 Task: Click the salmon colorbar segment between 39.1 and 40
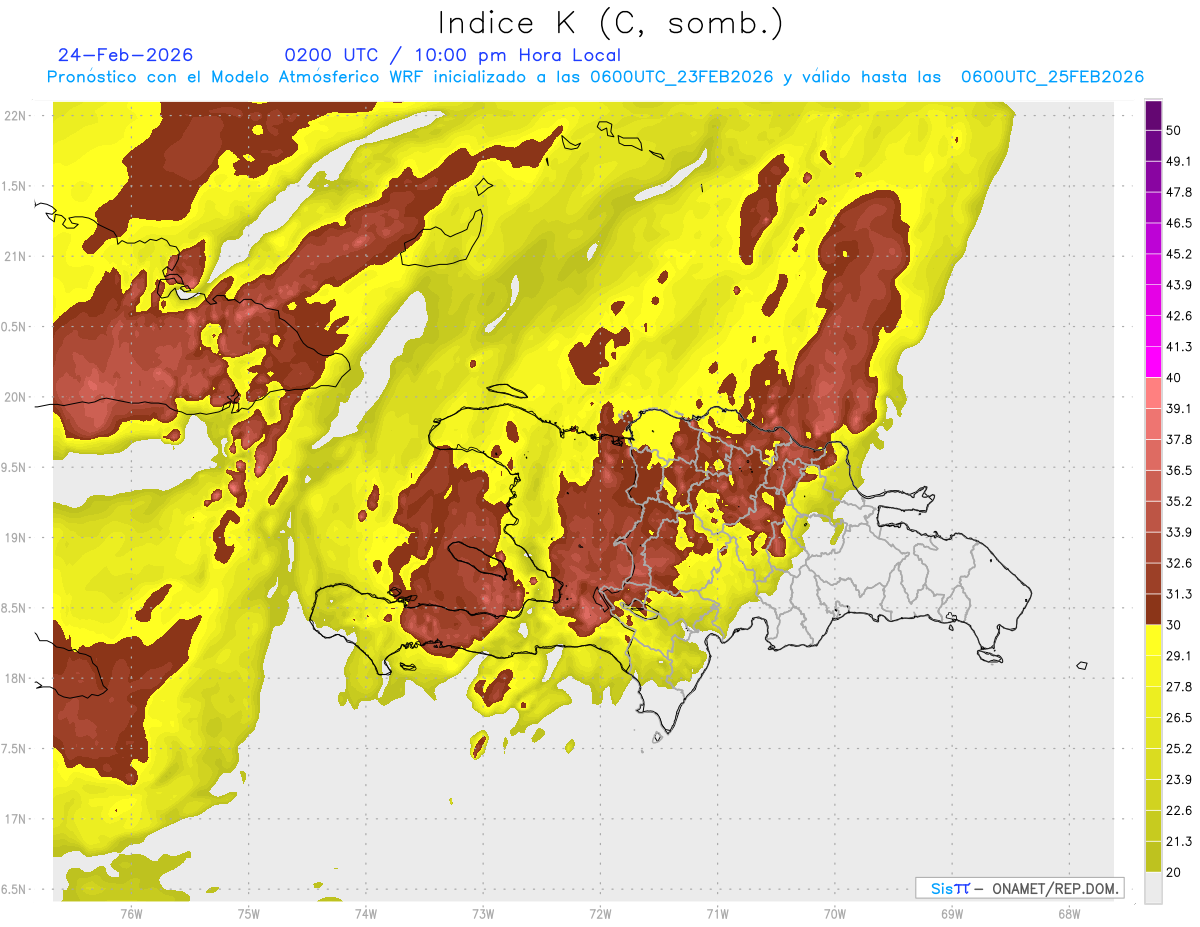tap(1153, 393)
